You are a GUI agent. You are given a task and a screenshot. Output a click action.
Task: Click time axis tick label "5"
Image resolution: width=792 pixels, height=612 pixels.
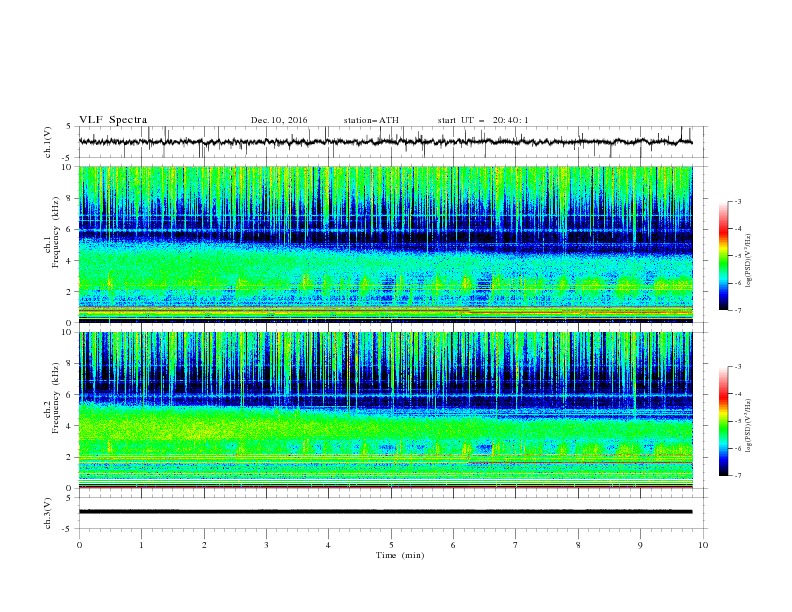391,545
